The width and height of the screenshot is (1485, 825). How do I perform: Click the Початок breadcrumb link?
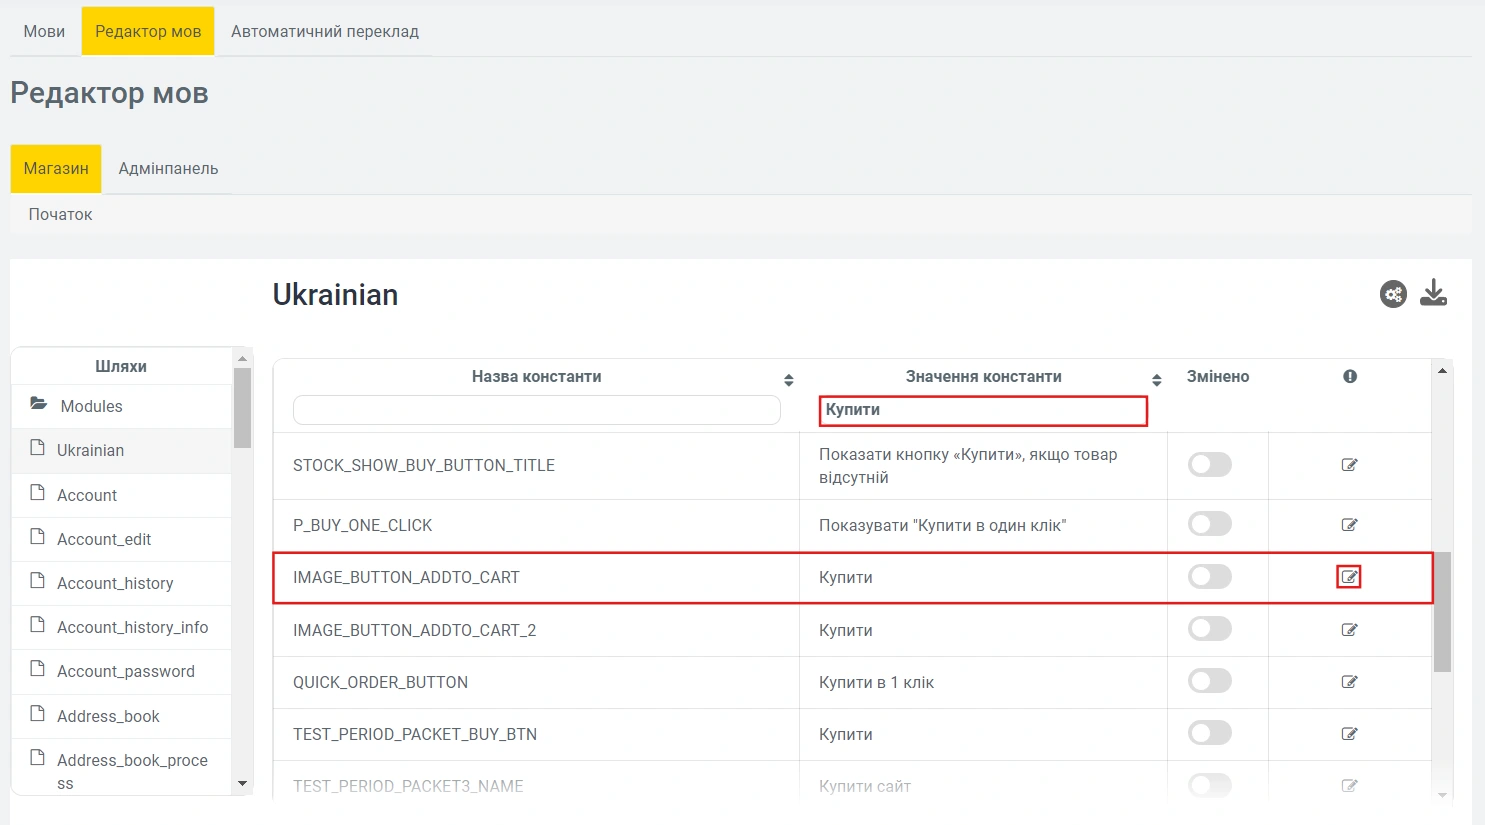[60, 214]
